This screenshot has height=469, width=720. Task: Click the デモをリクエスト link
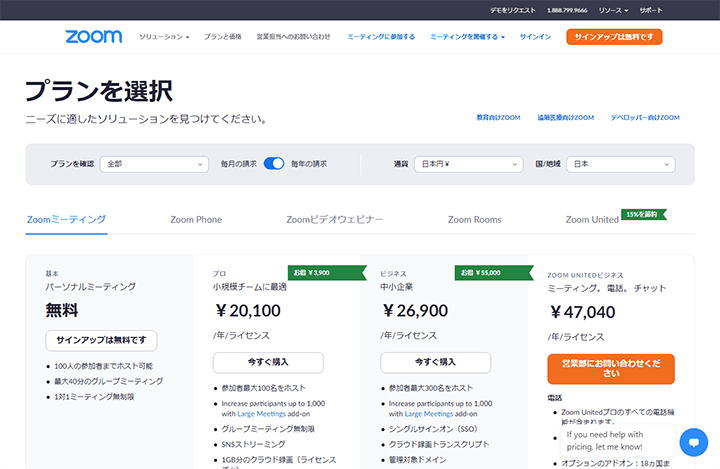pos(511,10)
